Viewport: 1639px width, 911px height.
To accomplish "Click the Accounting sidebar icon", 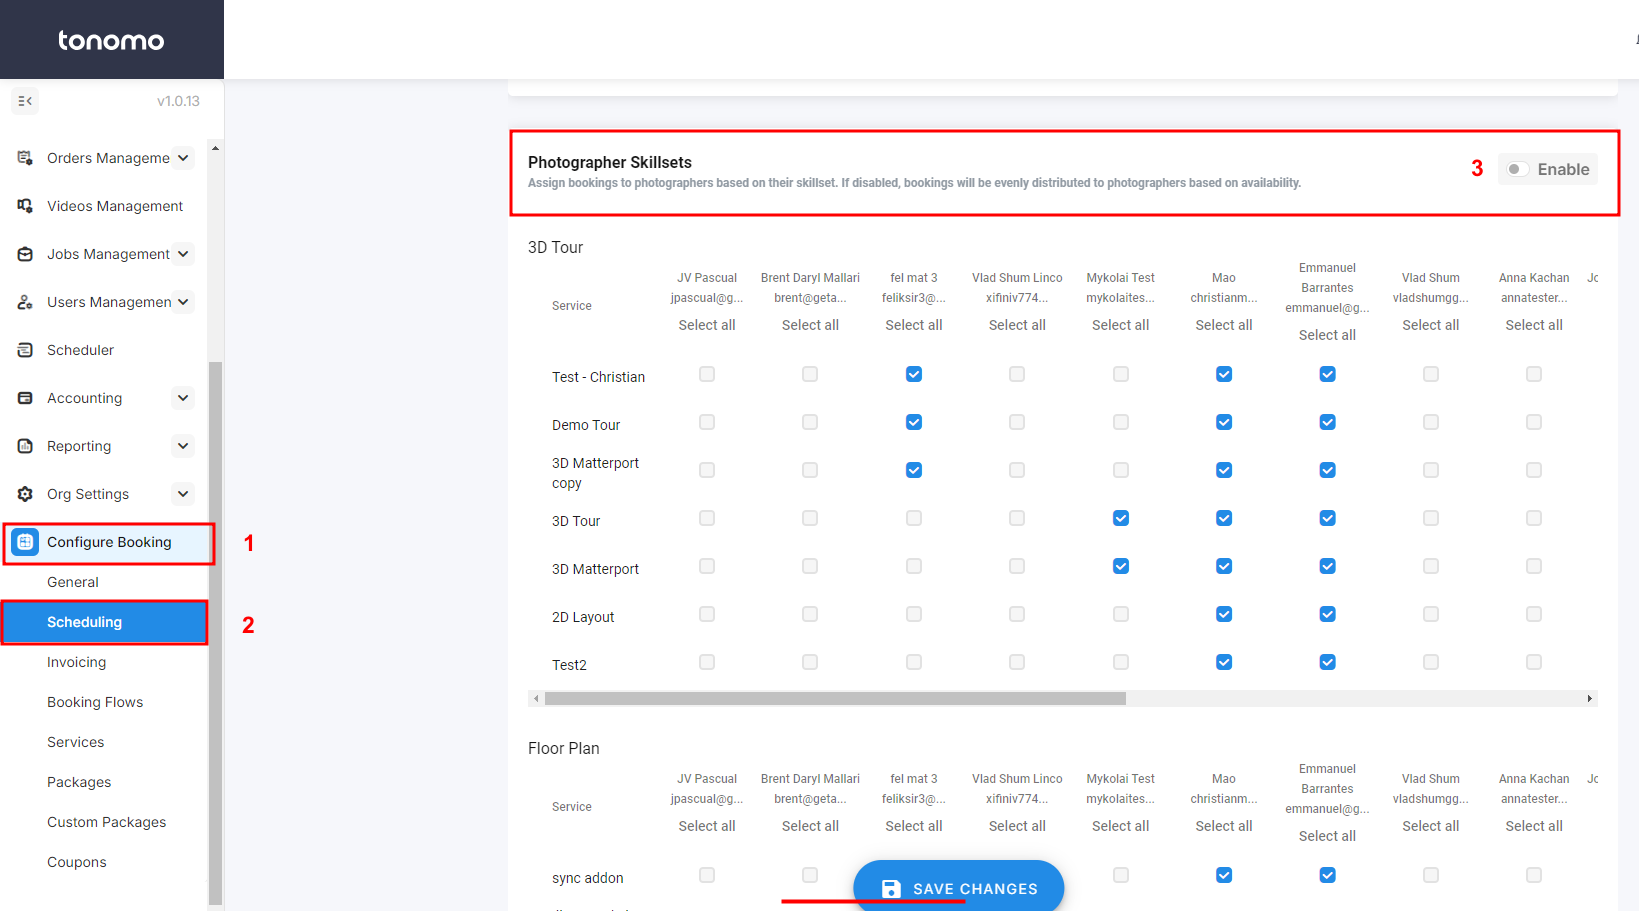I will pyautogui.click(x=25, y=398).
